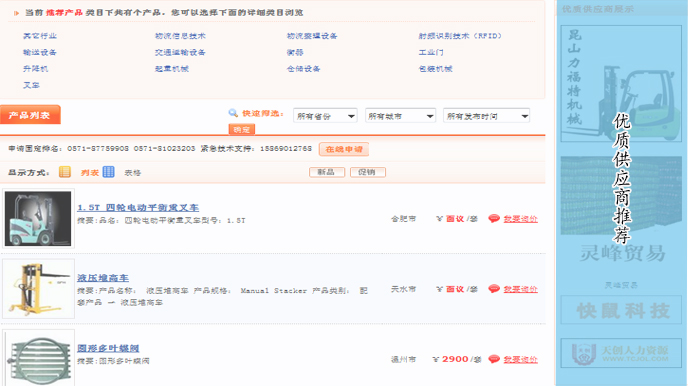Open the 工业门 category link
Viewport: 688px width, 386px height.
click(x=431, y=52)
